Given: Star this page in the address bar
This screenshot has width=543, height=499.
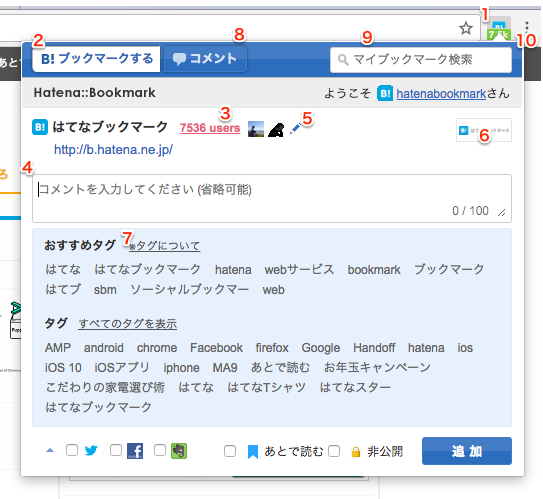Looking at the screenshot, I should click(466, 28).
